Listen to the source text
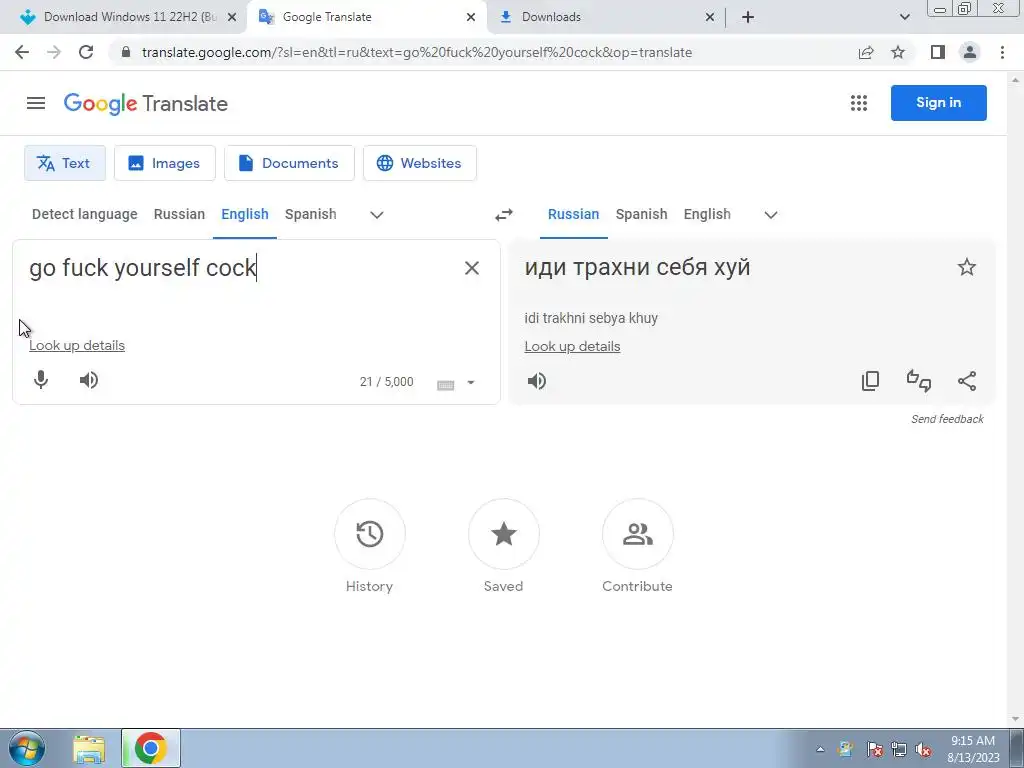The height and width of the screenshot is (768, 1024). click(89, 380)
